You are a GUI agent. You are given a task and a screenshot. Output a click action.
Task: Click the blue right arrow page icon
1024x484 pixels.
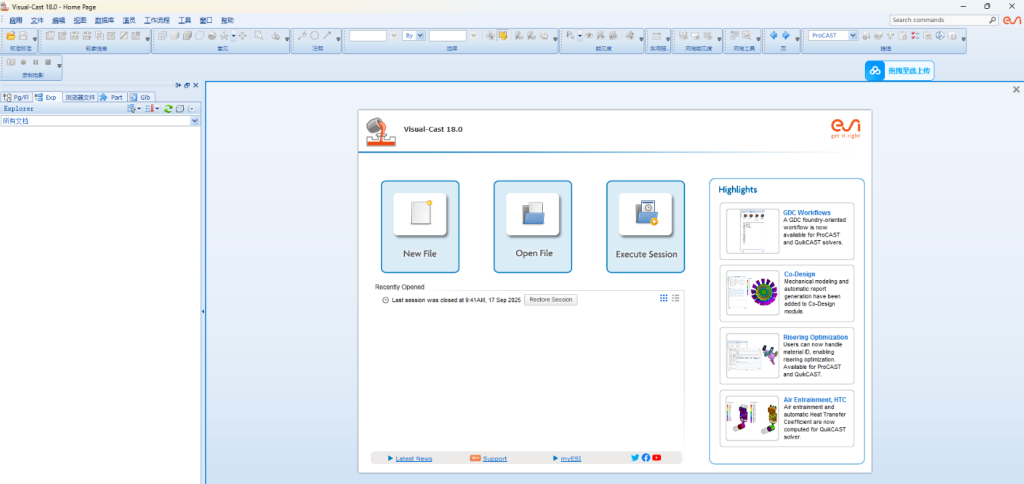[x=786, y=36]
